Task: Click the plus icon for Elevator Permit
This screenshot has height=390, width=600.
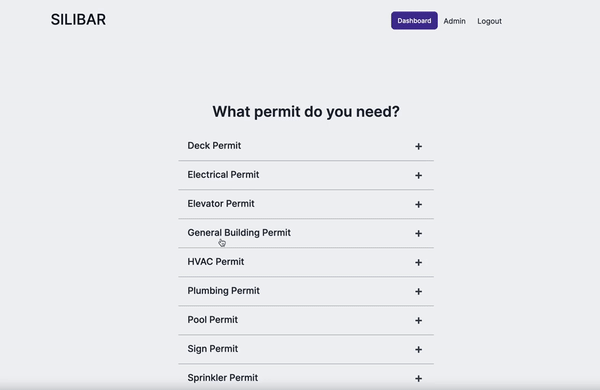Action: tap(418, 204)
